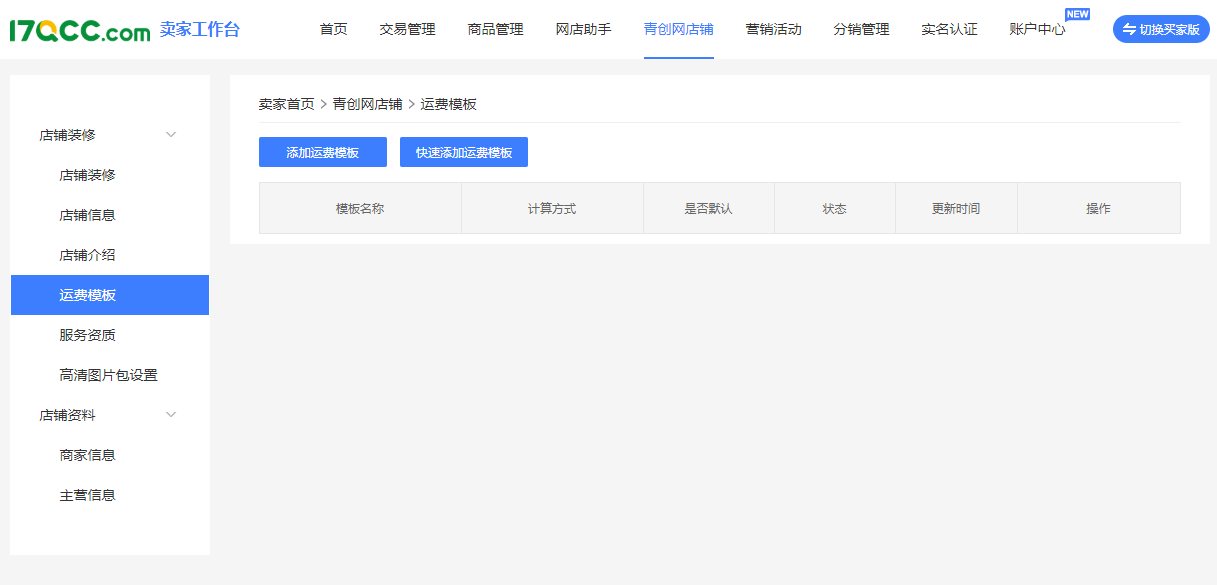
Task: Click 添加运费模板 button
Action: coord(322,152)
